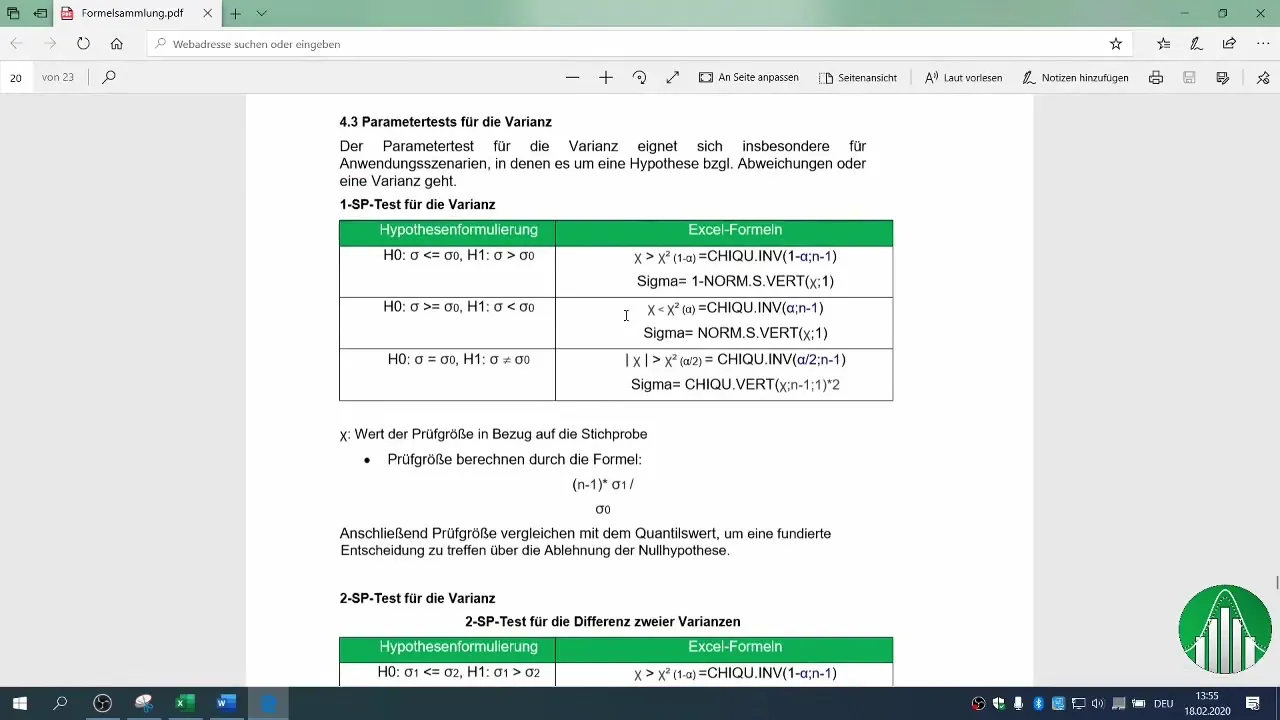This screenshot has height=720, width=1280.
Task: Open the tabs you've set aside
Action: pyautogui.click(x=13, y=14)
